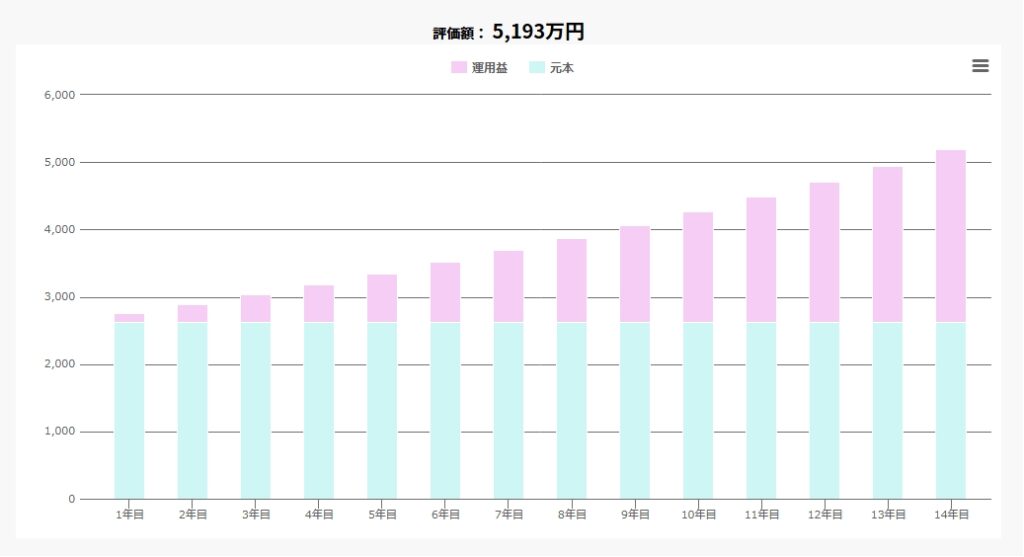Click the 3年目 x-axis label
This screenshot has width=1024, height=557.
(x=256, y=515)
